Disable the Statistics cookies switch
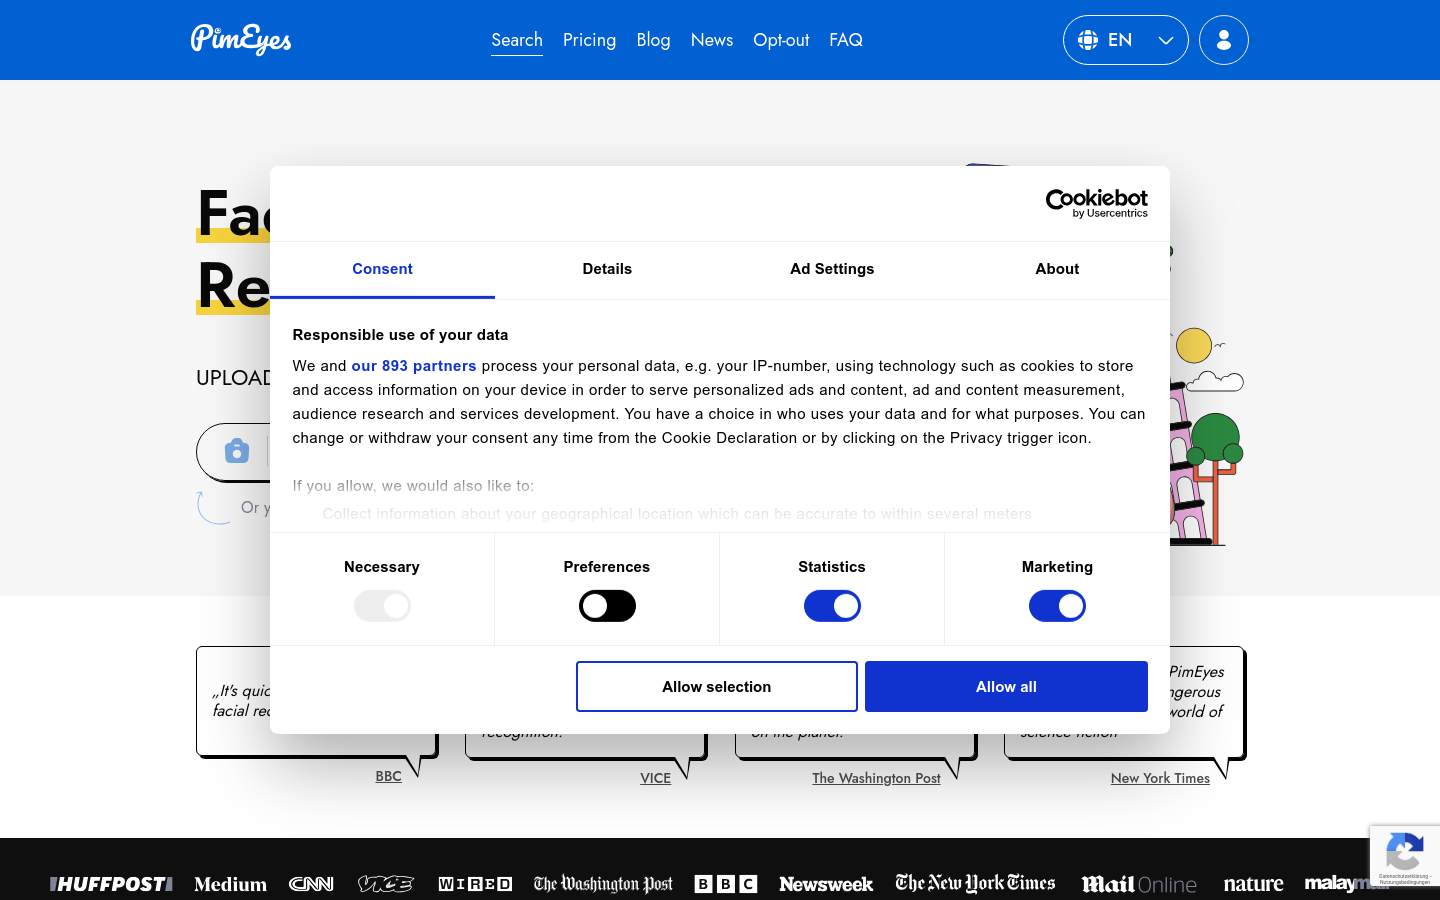 832,606
